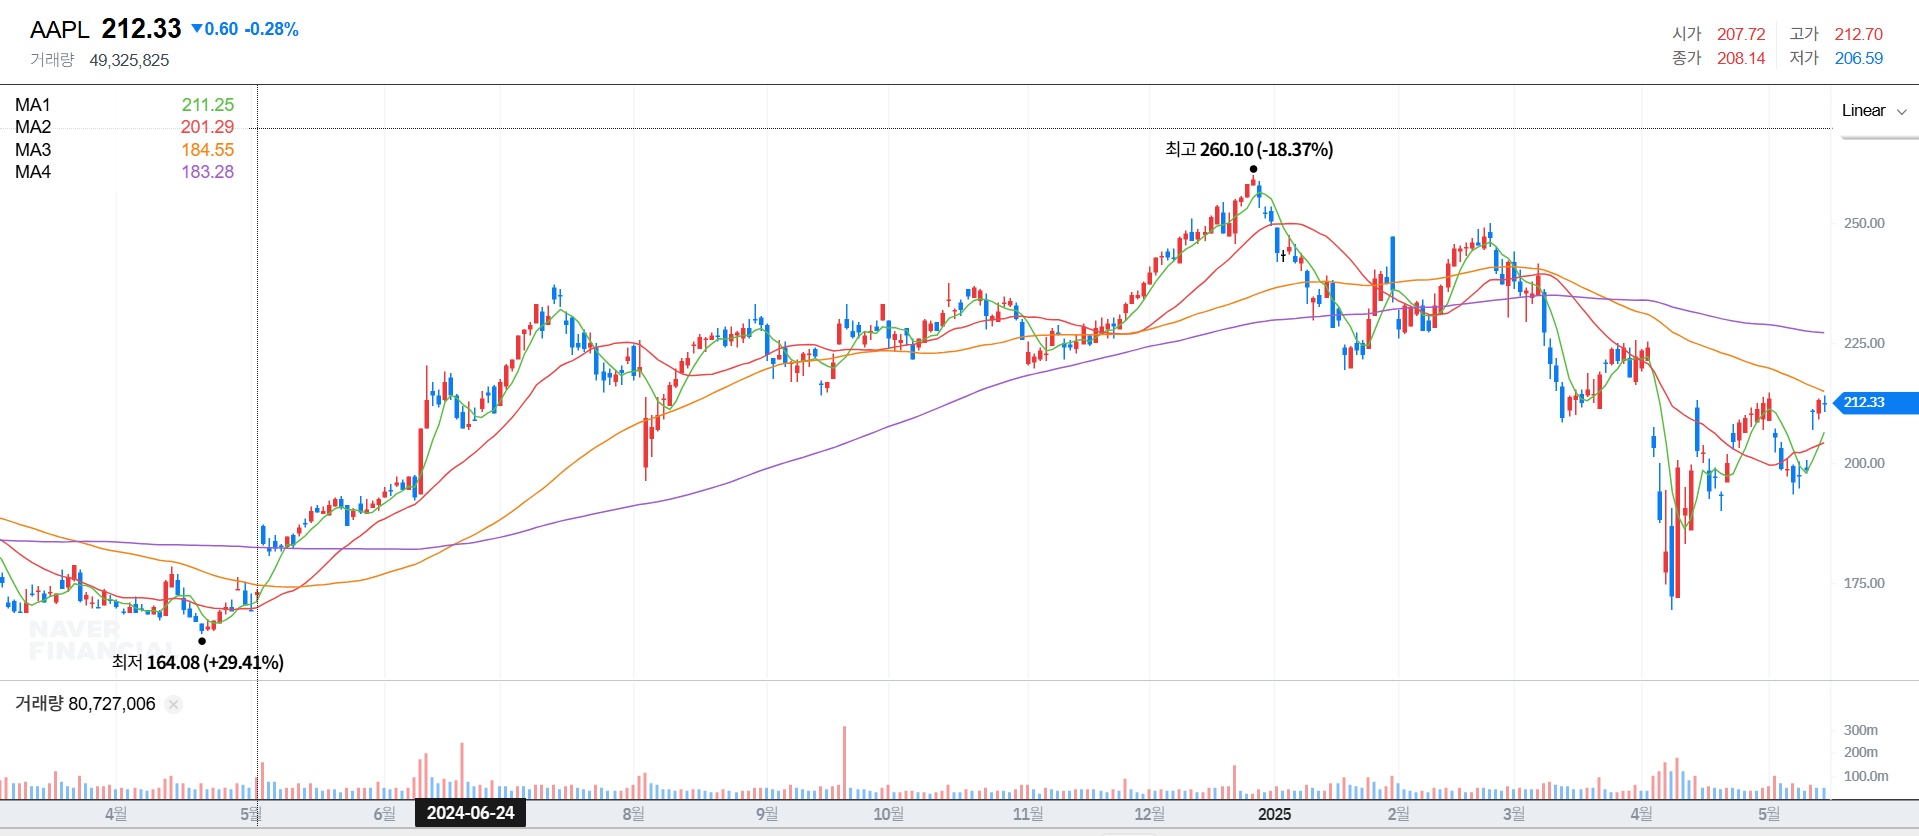Click the 9월 month on the time axis
The width and height of the screenshot is (1919, 836).
(x=767, y=814)
